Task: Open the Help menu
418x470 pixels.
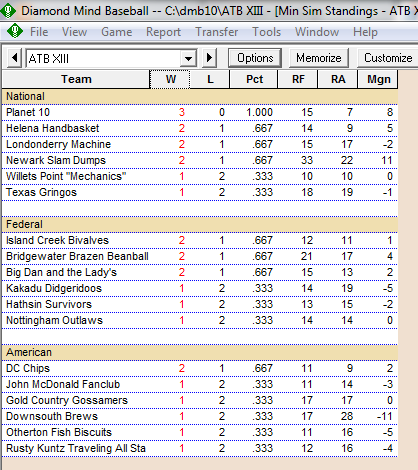Action: pyautogui.click(x=365, y=32)
